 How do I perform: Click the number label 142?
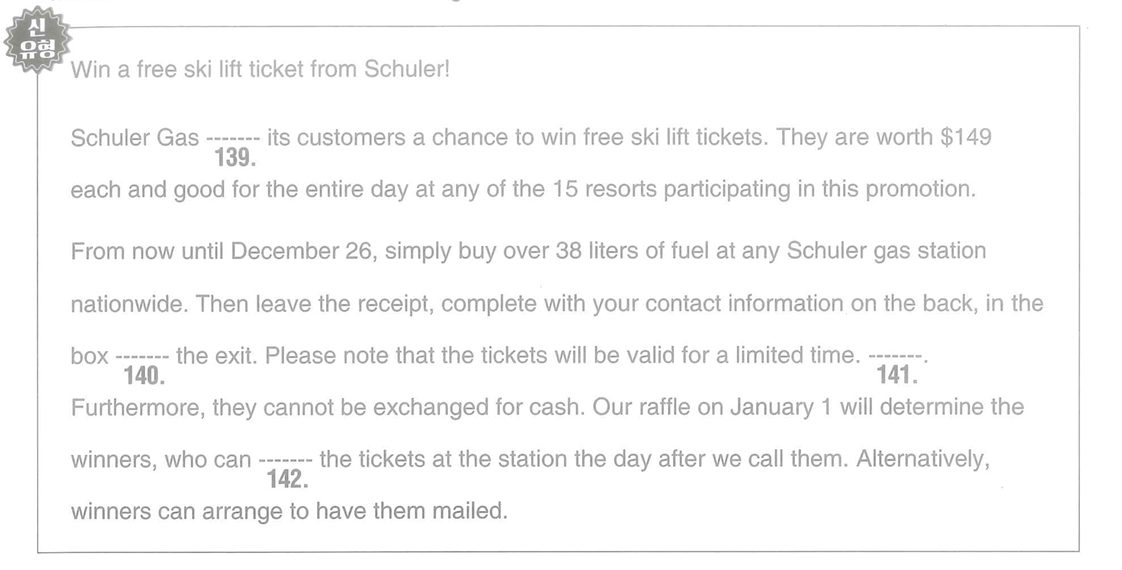pyautogui.click(x=288, y=479)
